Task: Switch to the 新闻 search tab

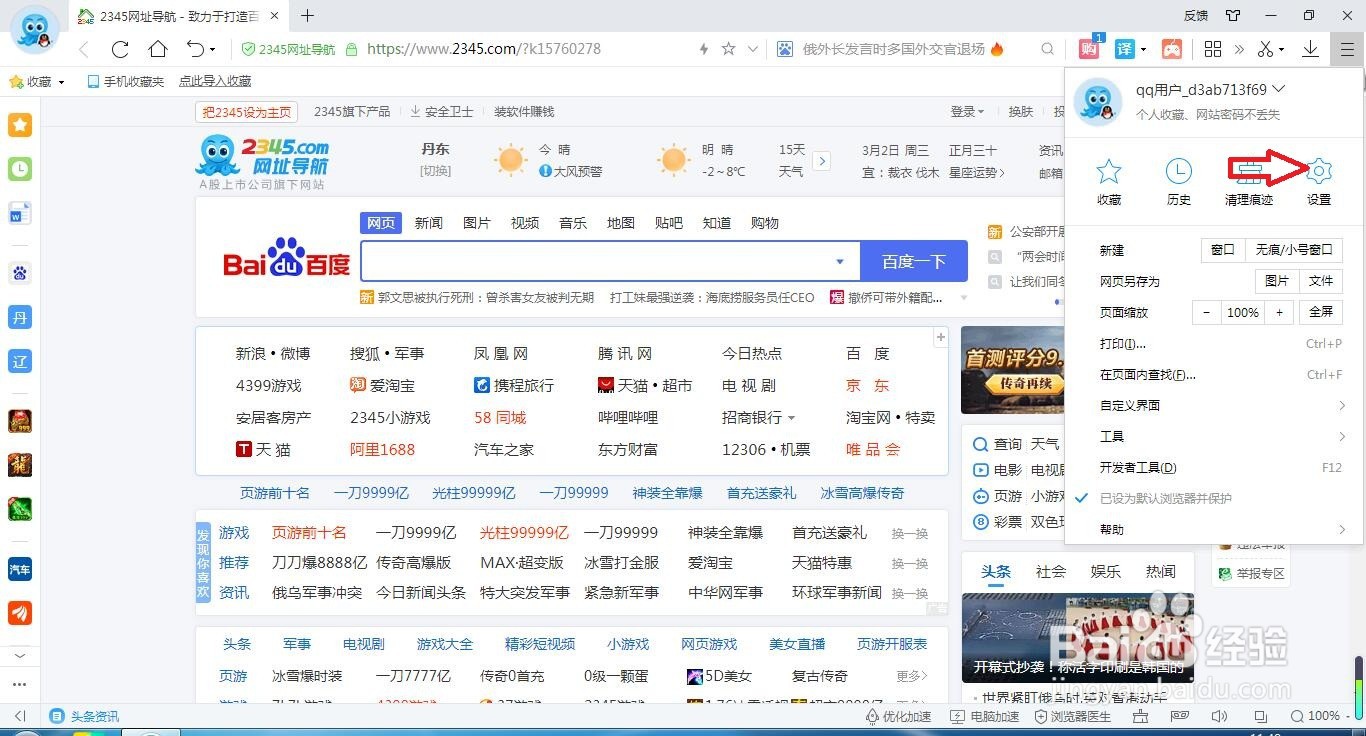Action: tap(428, 222)
